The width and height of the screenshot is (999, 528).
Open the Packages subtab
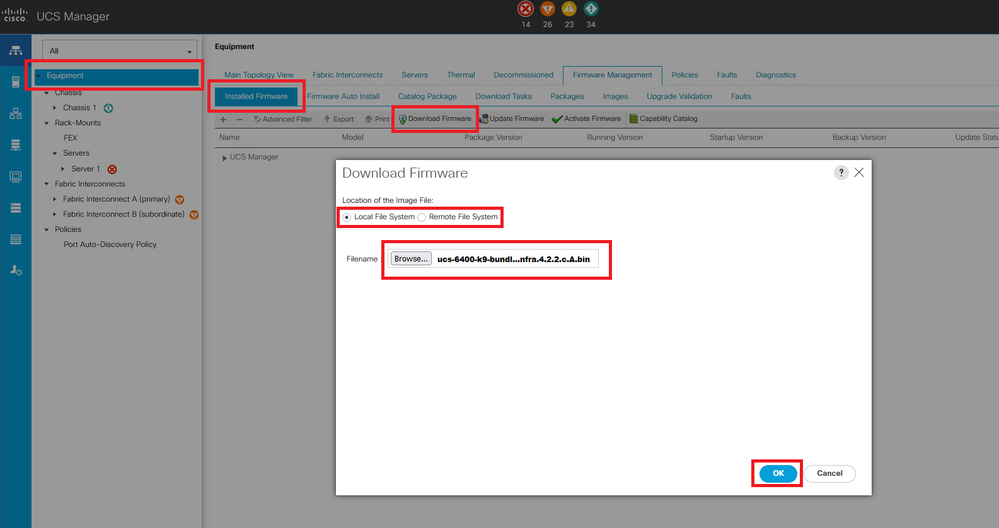[567, 96]
